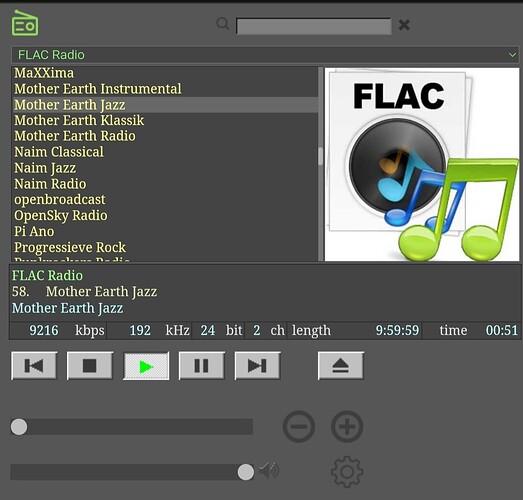Choose OpenSky Radio from the list
Image resolution: width=523 pixels, height=500 pixels.
click(61, 215)
